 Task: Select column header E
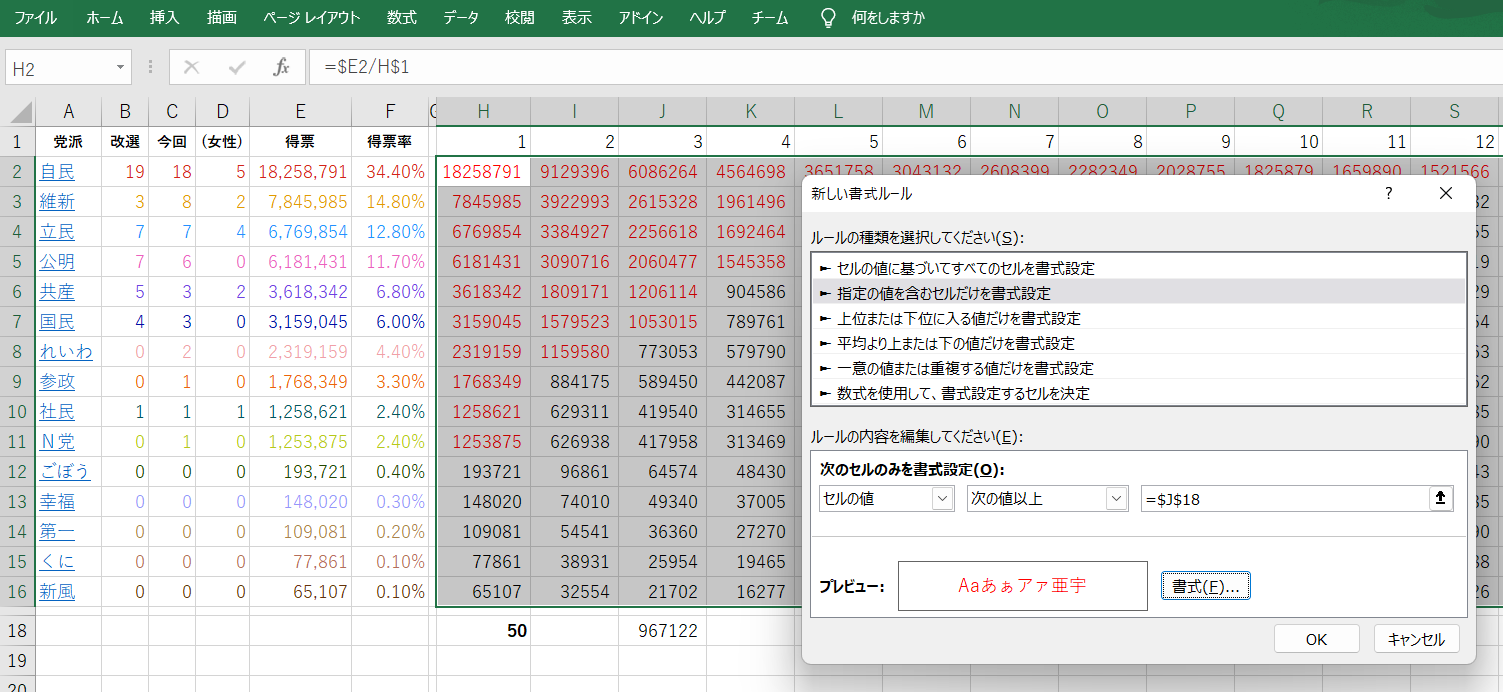coord(301,111)
